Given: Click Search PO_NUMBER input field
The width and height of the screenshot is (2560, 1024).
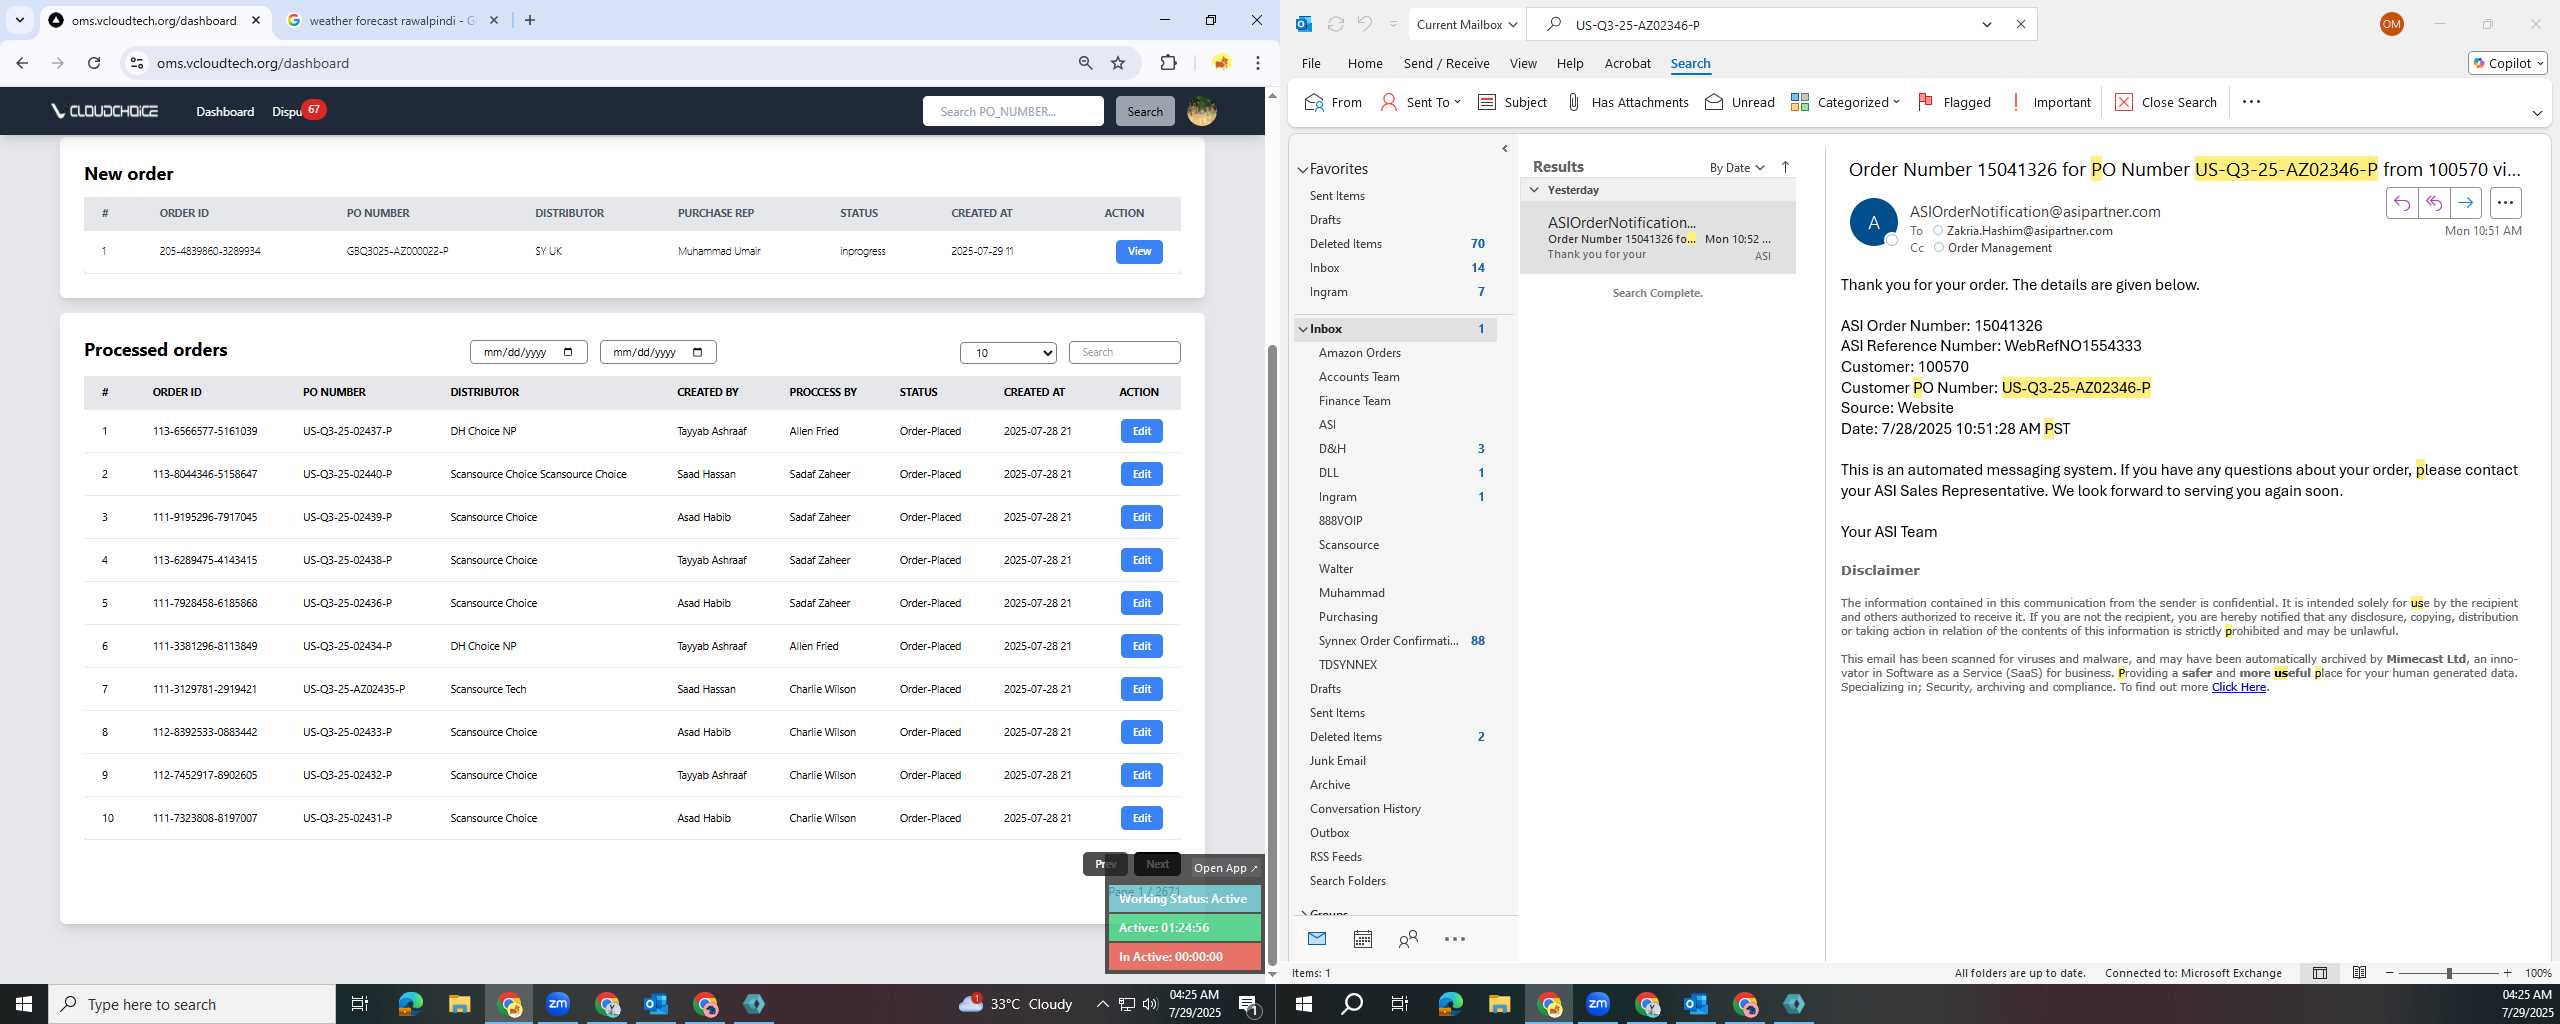Looking at the screenshot, I should pyautogui.click(x=1013, y=111).
